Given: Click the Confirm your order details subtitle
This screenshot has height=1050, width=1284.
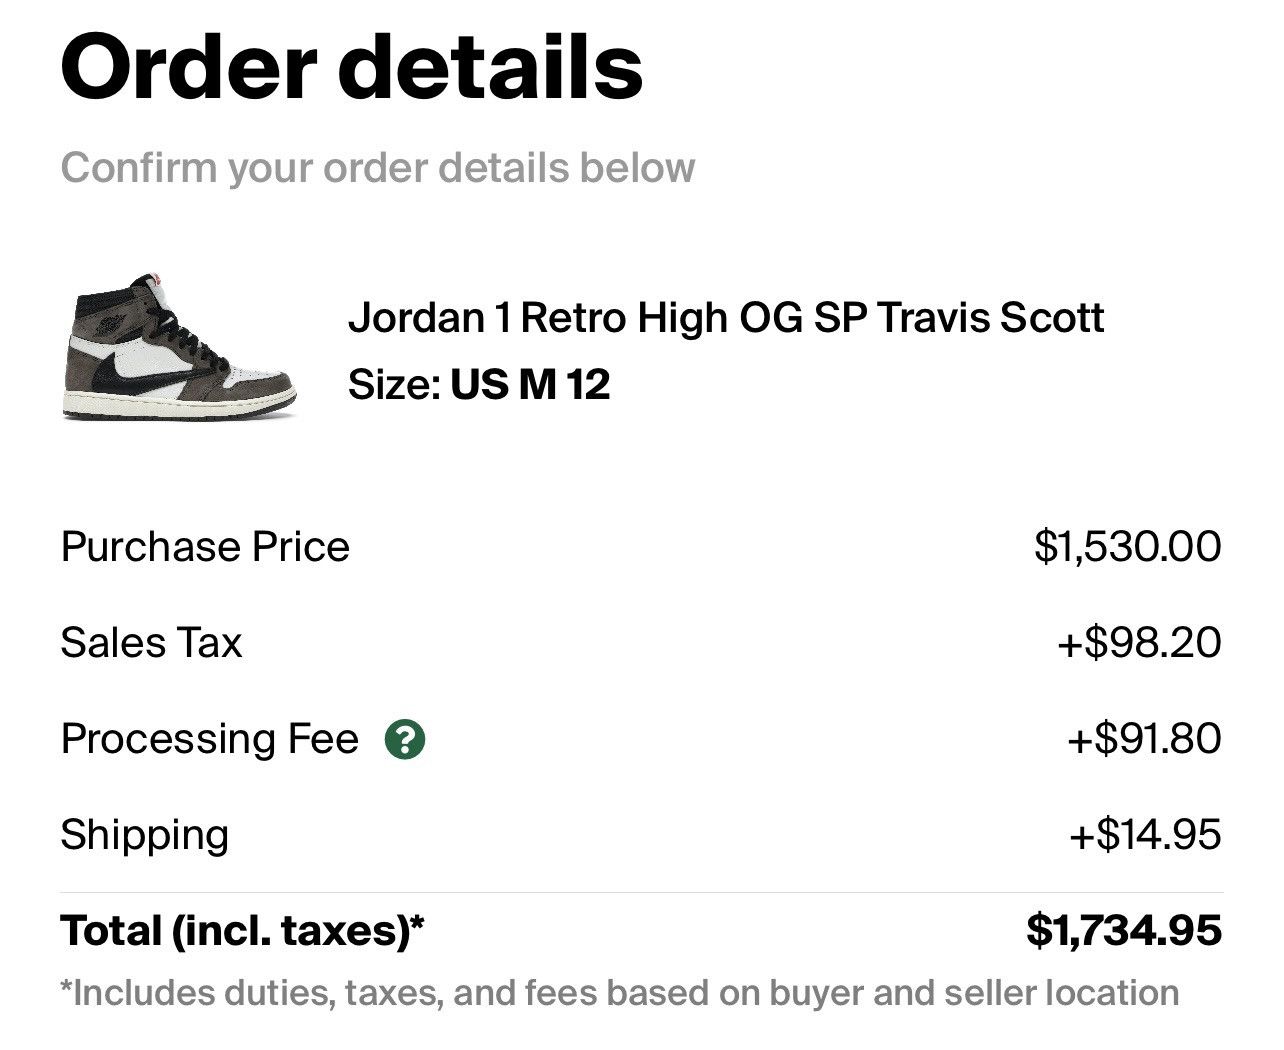Looking at the screenshot, I should [x=378, y=167].
